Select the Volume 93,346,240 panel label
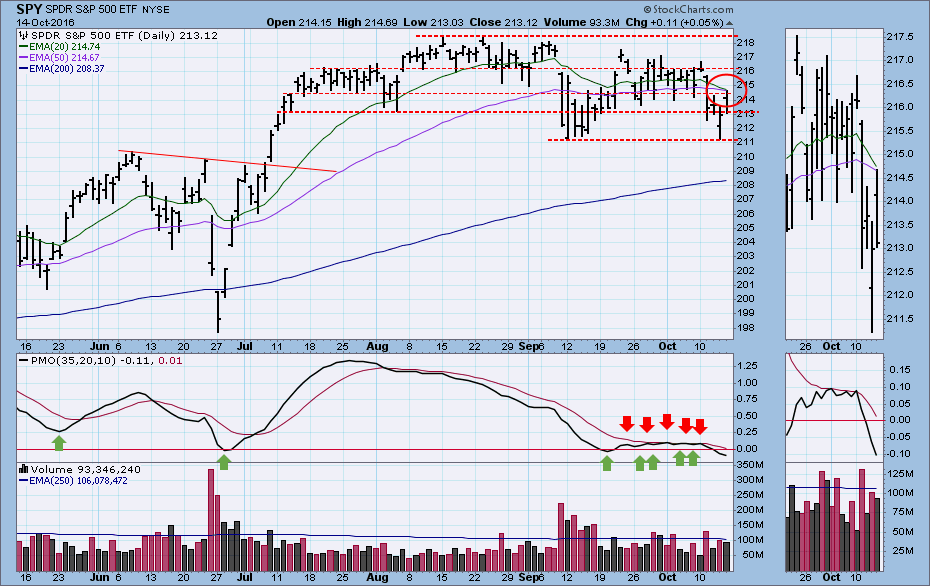 [x=86, y=469]
